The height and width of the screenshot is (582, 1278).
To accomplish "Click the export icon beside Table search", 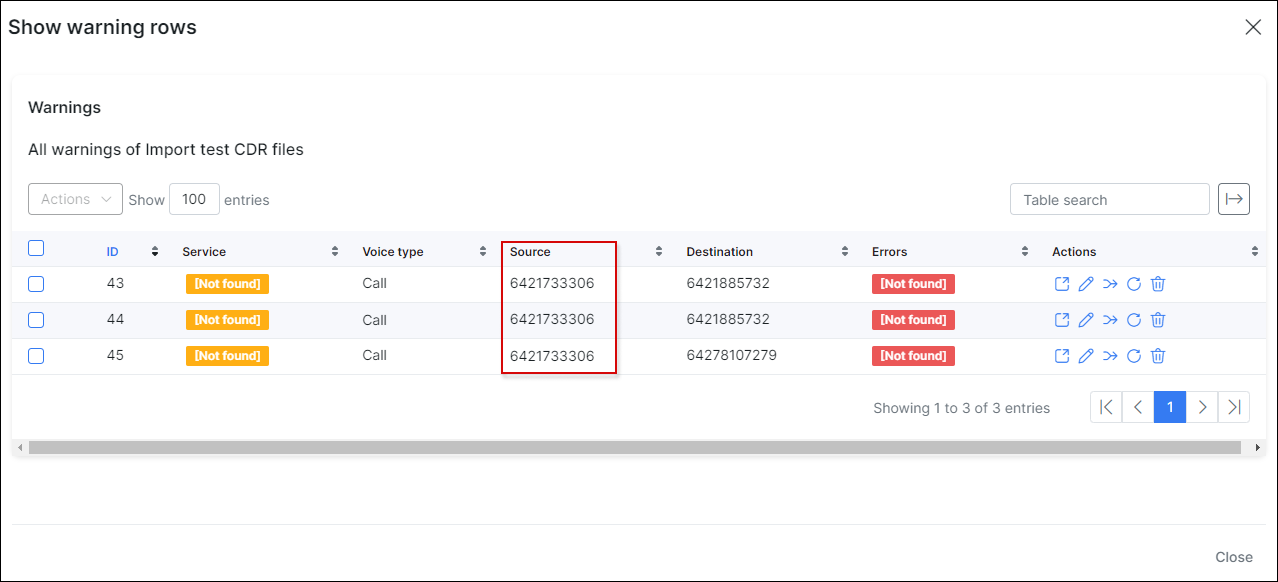I will pos(1234,199).
